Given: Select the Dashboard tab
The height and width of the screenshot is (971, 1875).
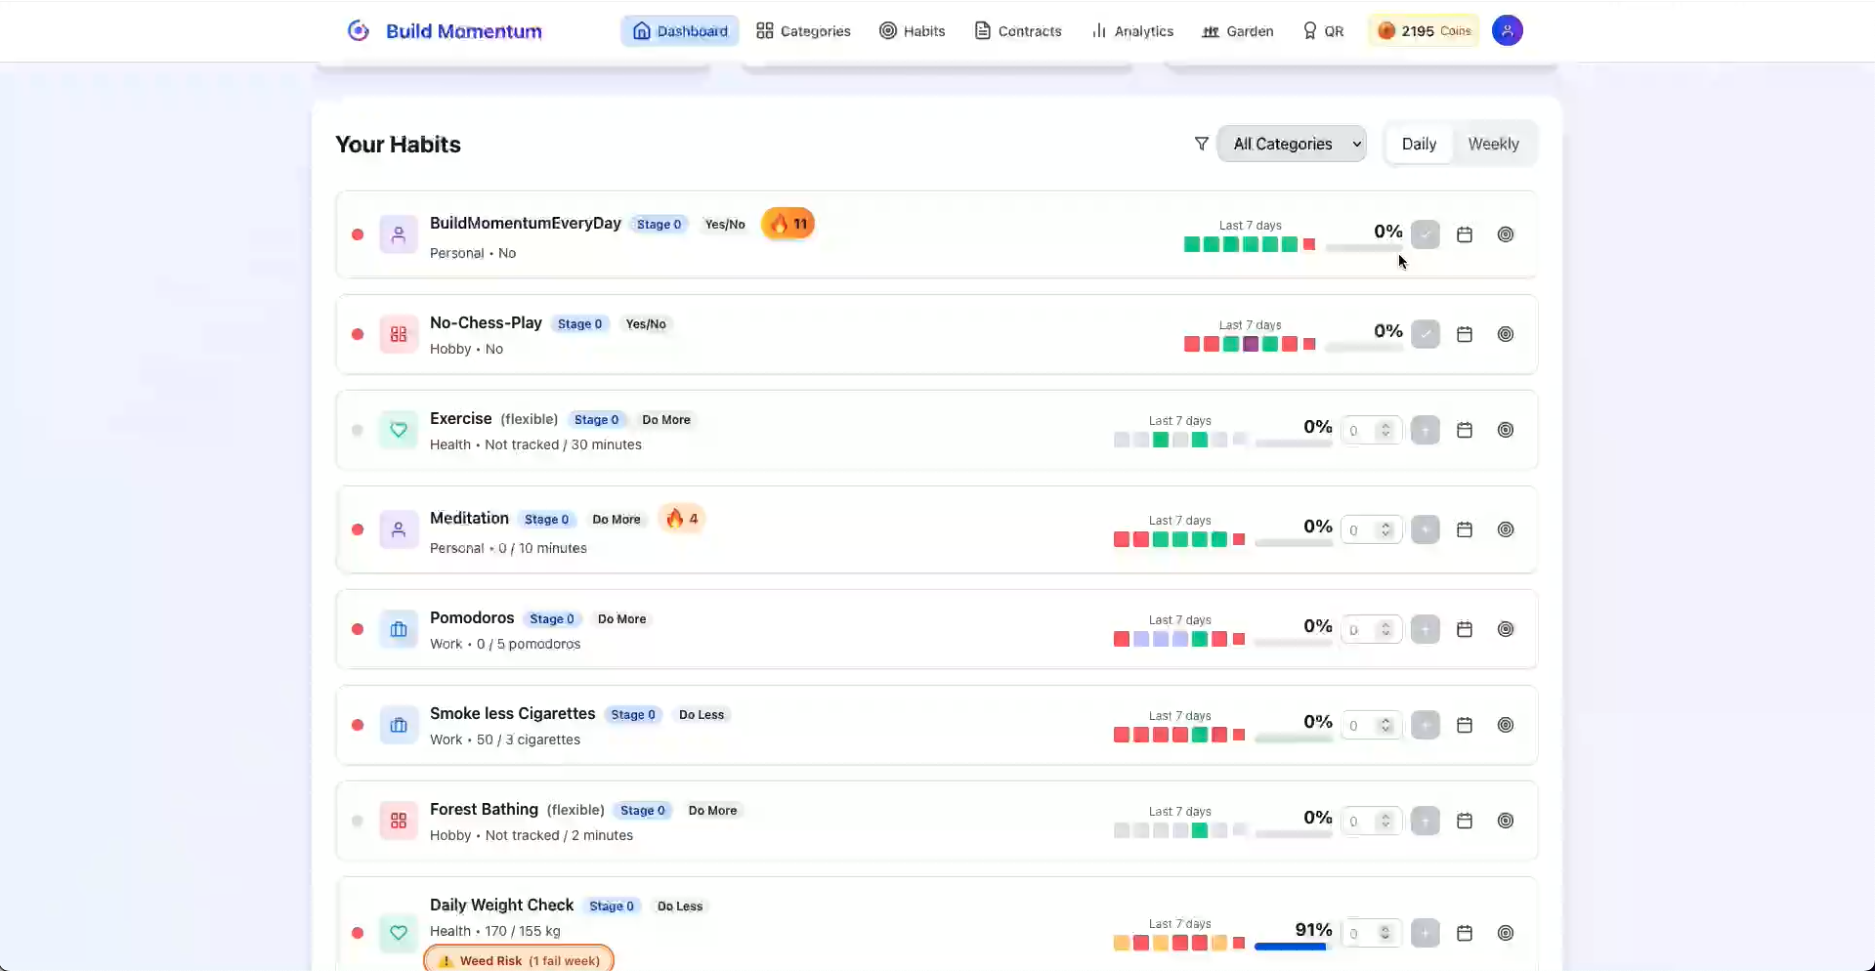Looking at the screenshot, I should click(x=679, y=31).
